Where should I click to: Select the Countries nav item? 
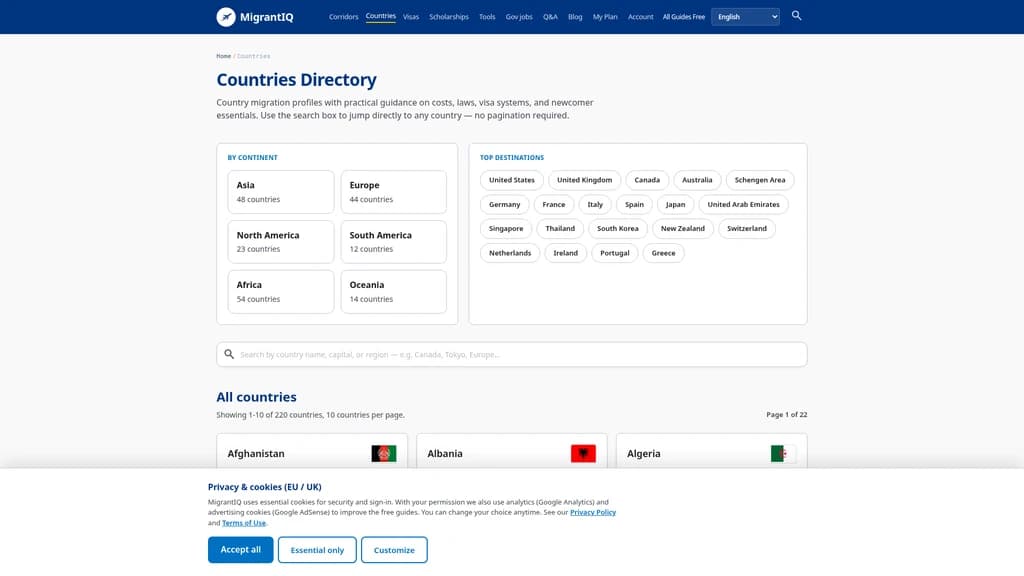(381, 16)
